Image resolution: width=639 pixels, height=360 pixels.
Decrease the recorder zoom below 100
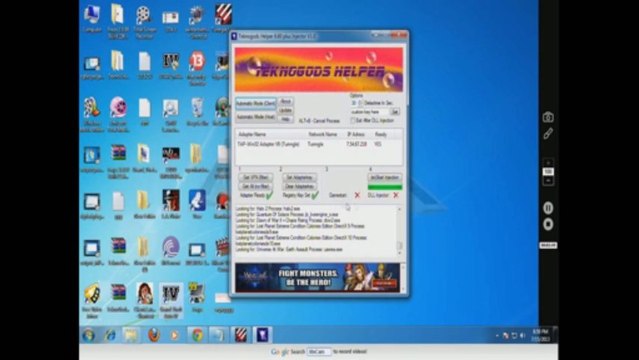coord(548,180)
